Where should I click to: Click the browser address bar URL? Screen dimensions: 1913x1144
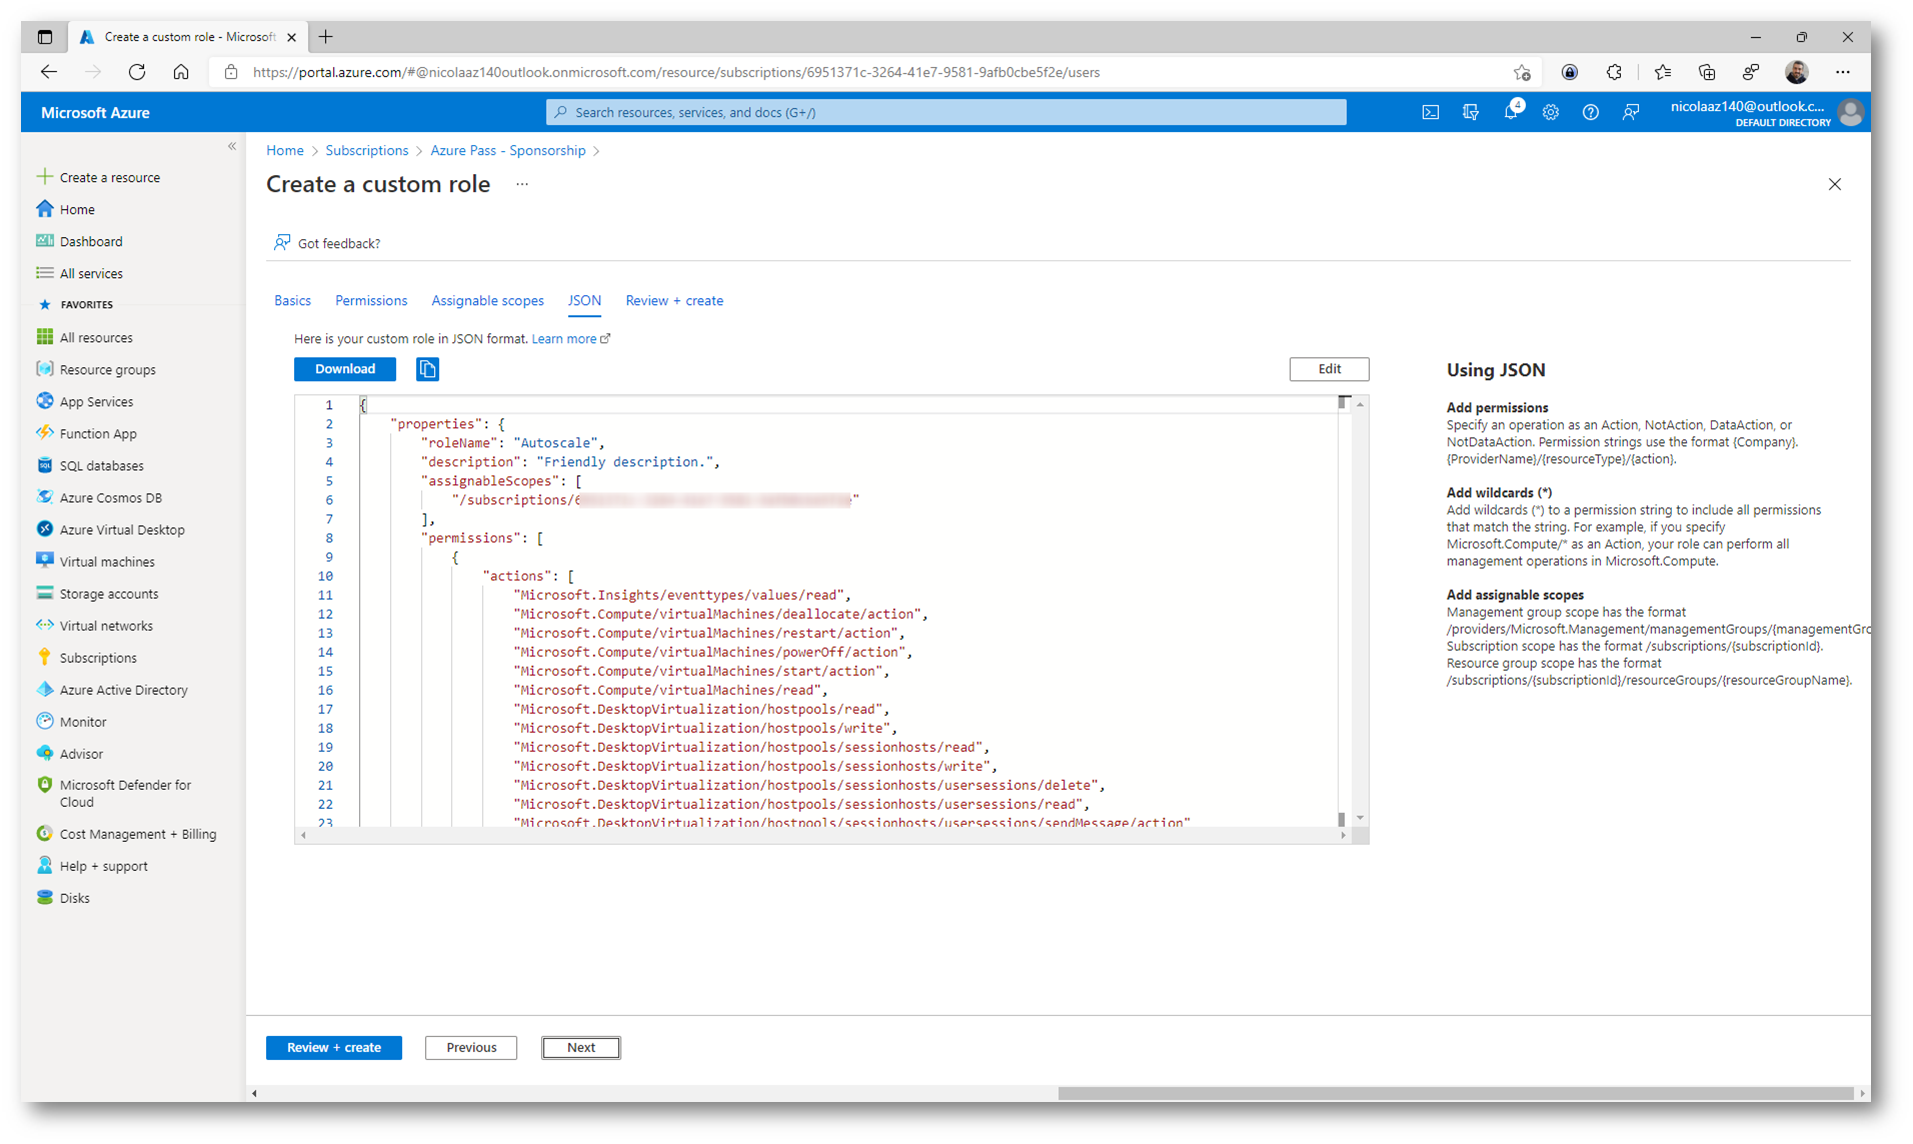pos(676,72)
